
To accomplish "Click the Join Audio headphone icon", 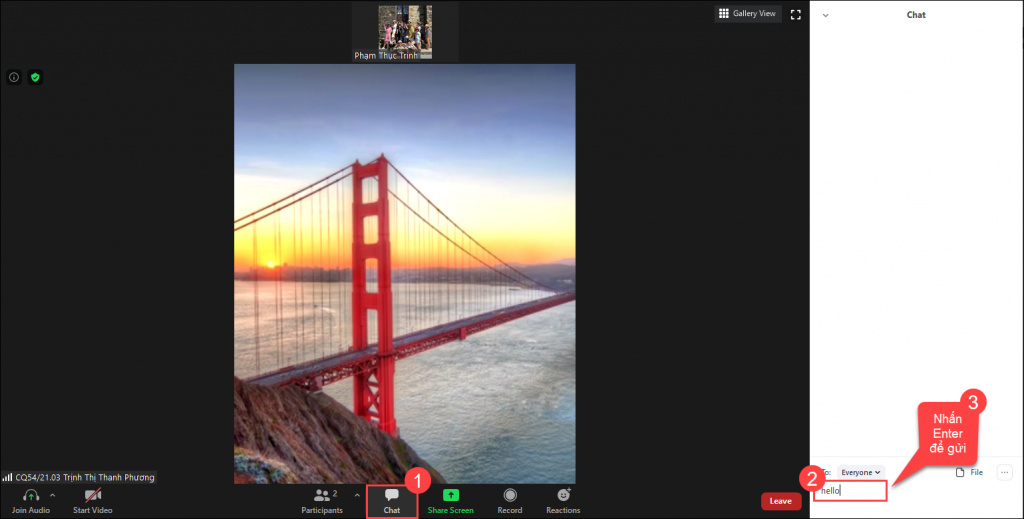I will point(31,496).
